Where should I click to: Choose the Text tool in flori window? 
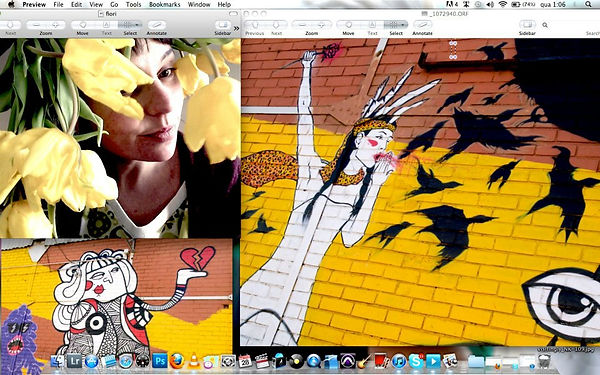(106, 25)
